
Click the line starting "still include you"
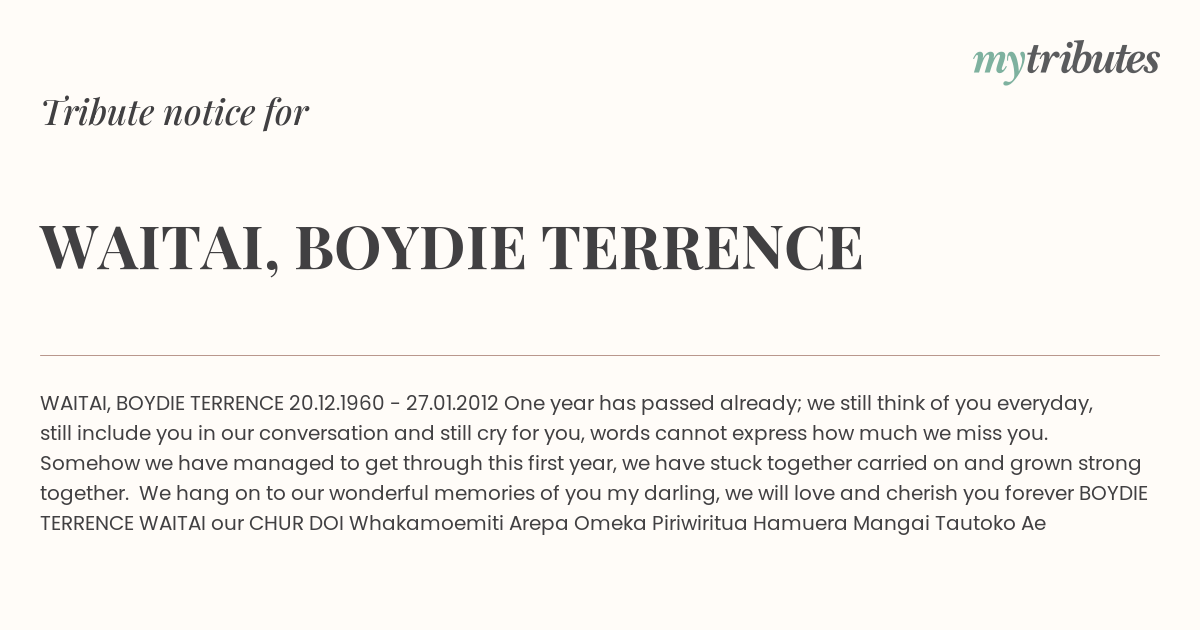544,434
